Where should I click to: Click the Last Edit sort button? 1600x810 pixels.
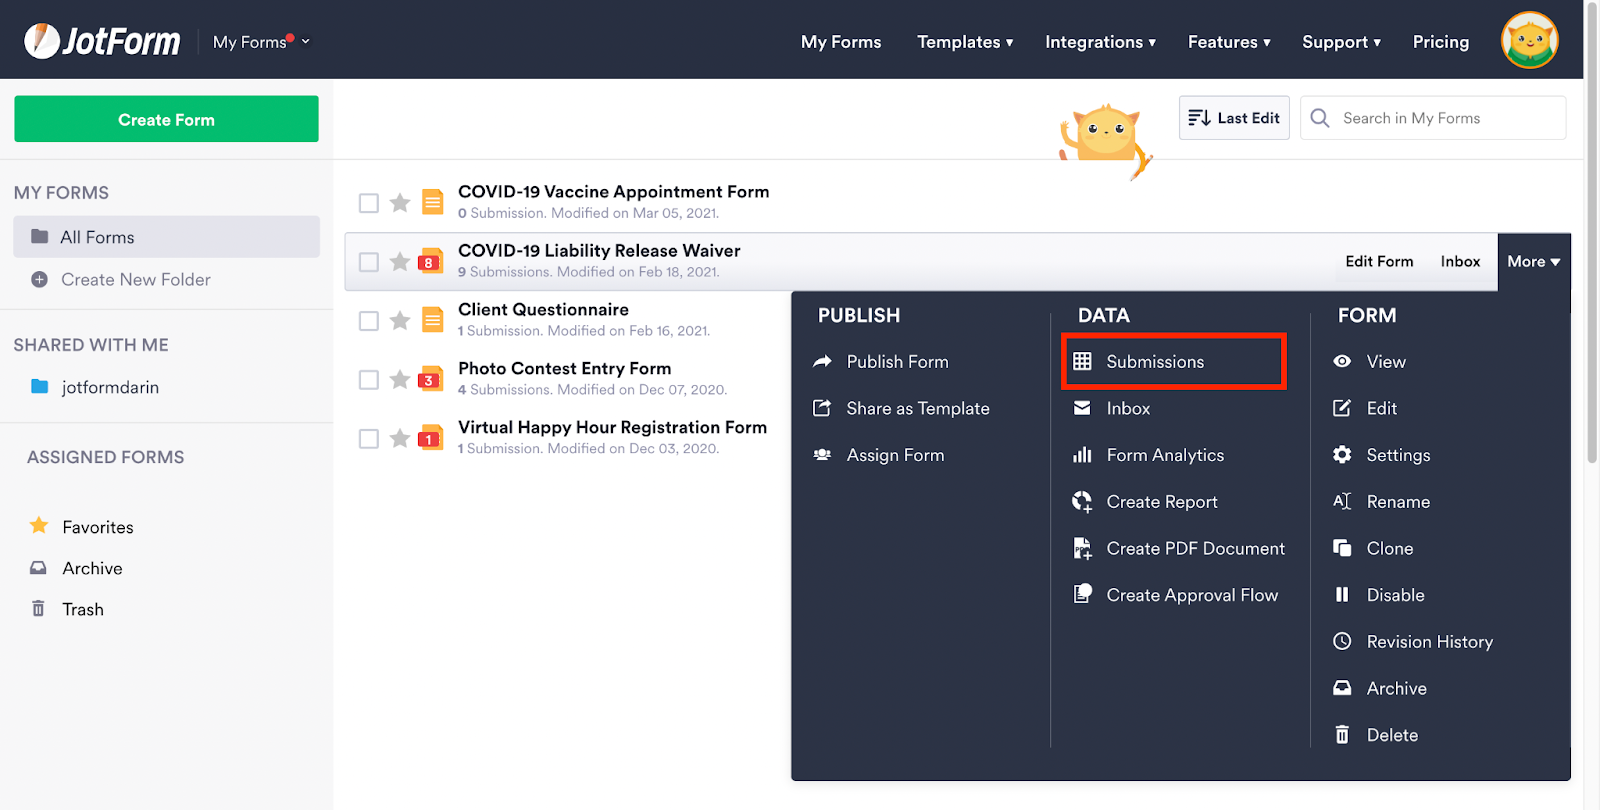coord(1234,118)
